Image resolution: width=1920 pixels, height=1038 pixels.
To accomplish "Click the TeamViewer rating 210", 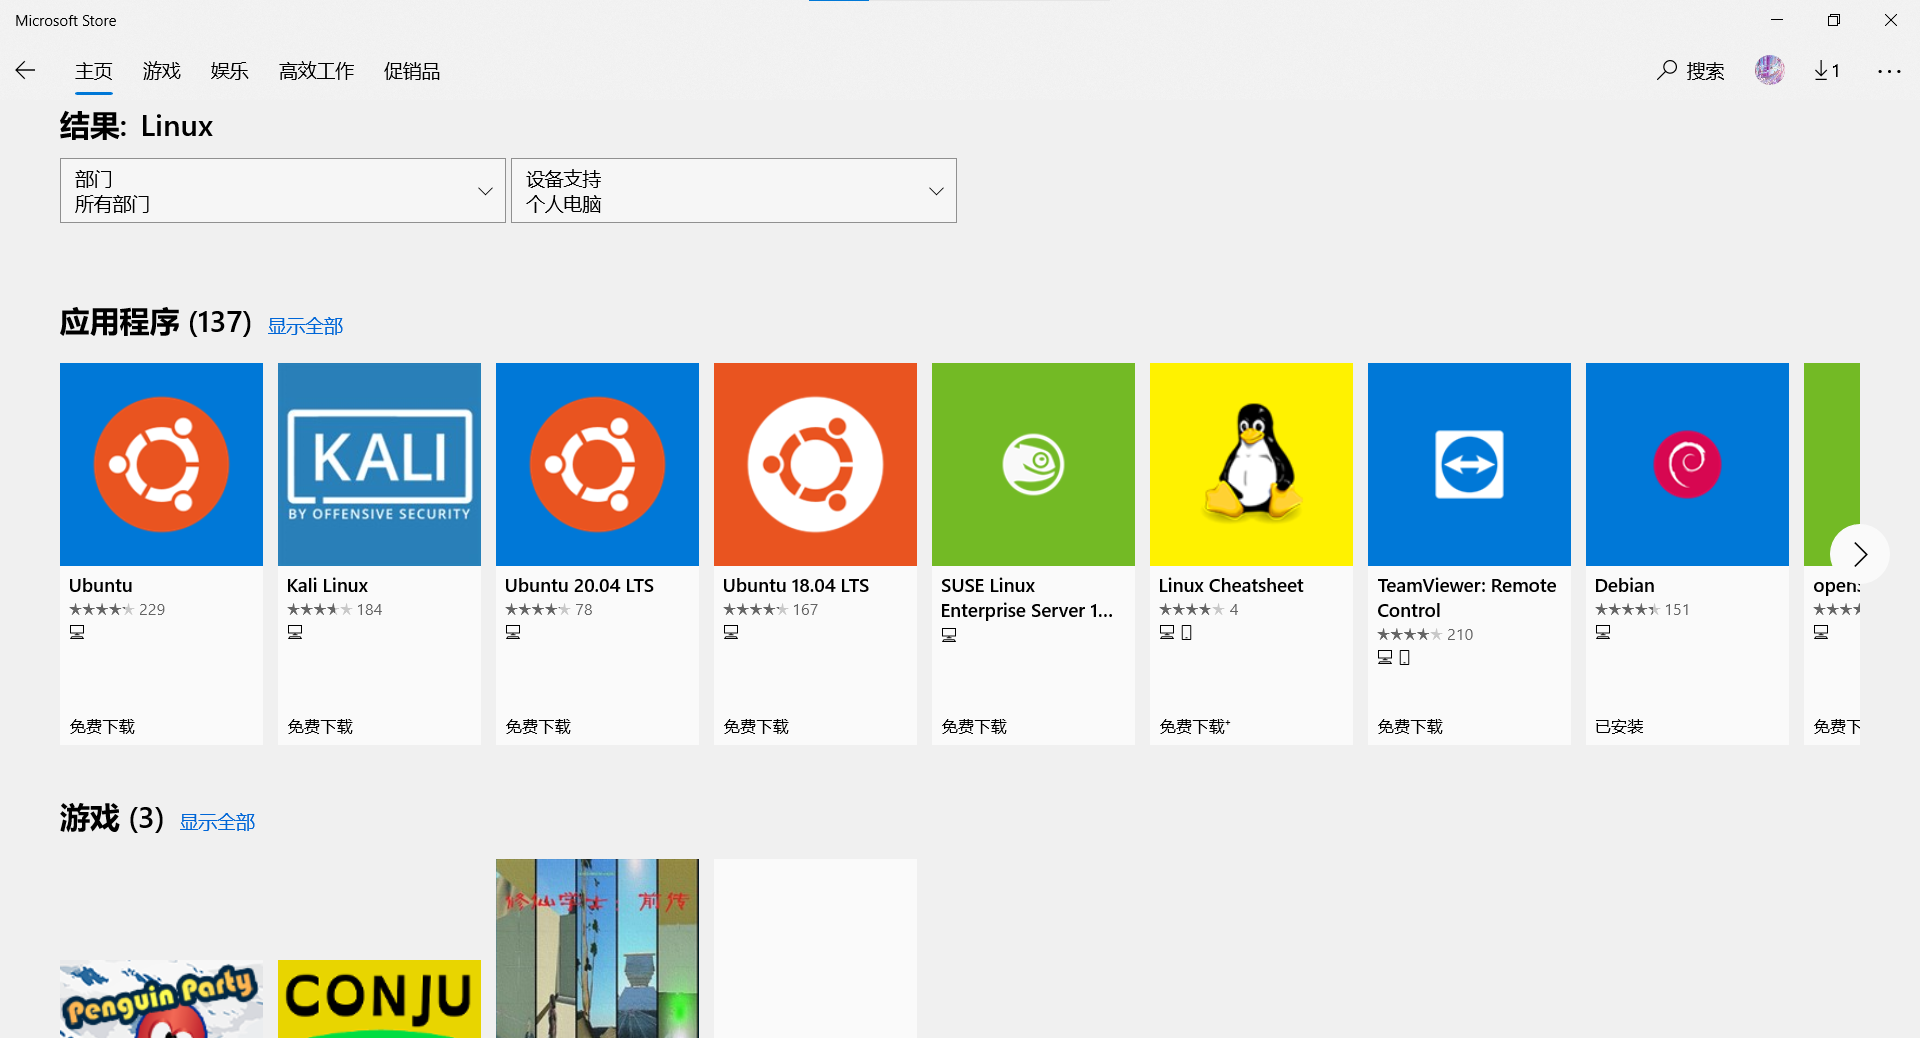I will [x=1425, y=634].
